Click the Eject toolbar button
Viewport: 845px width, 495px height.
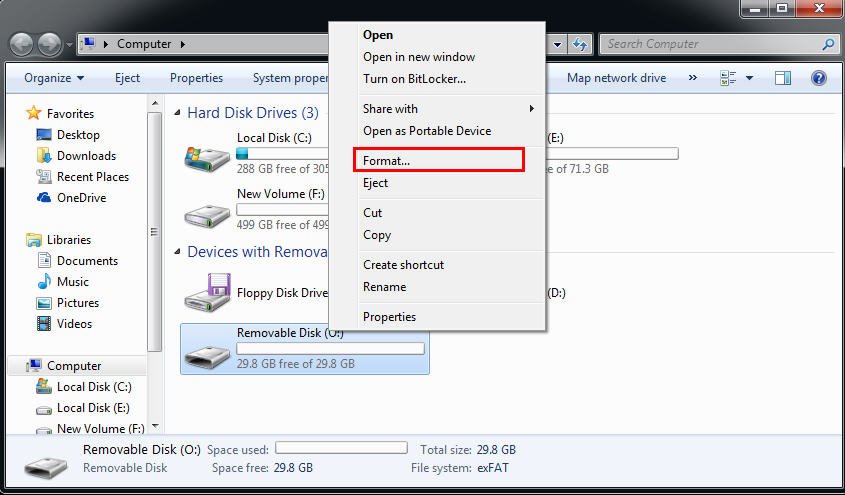[127, 78]
